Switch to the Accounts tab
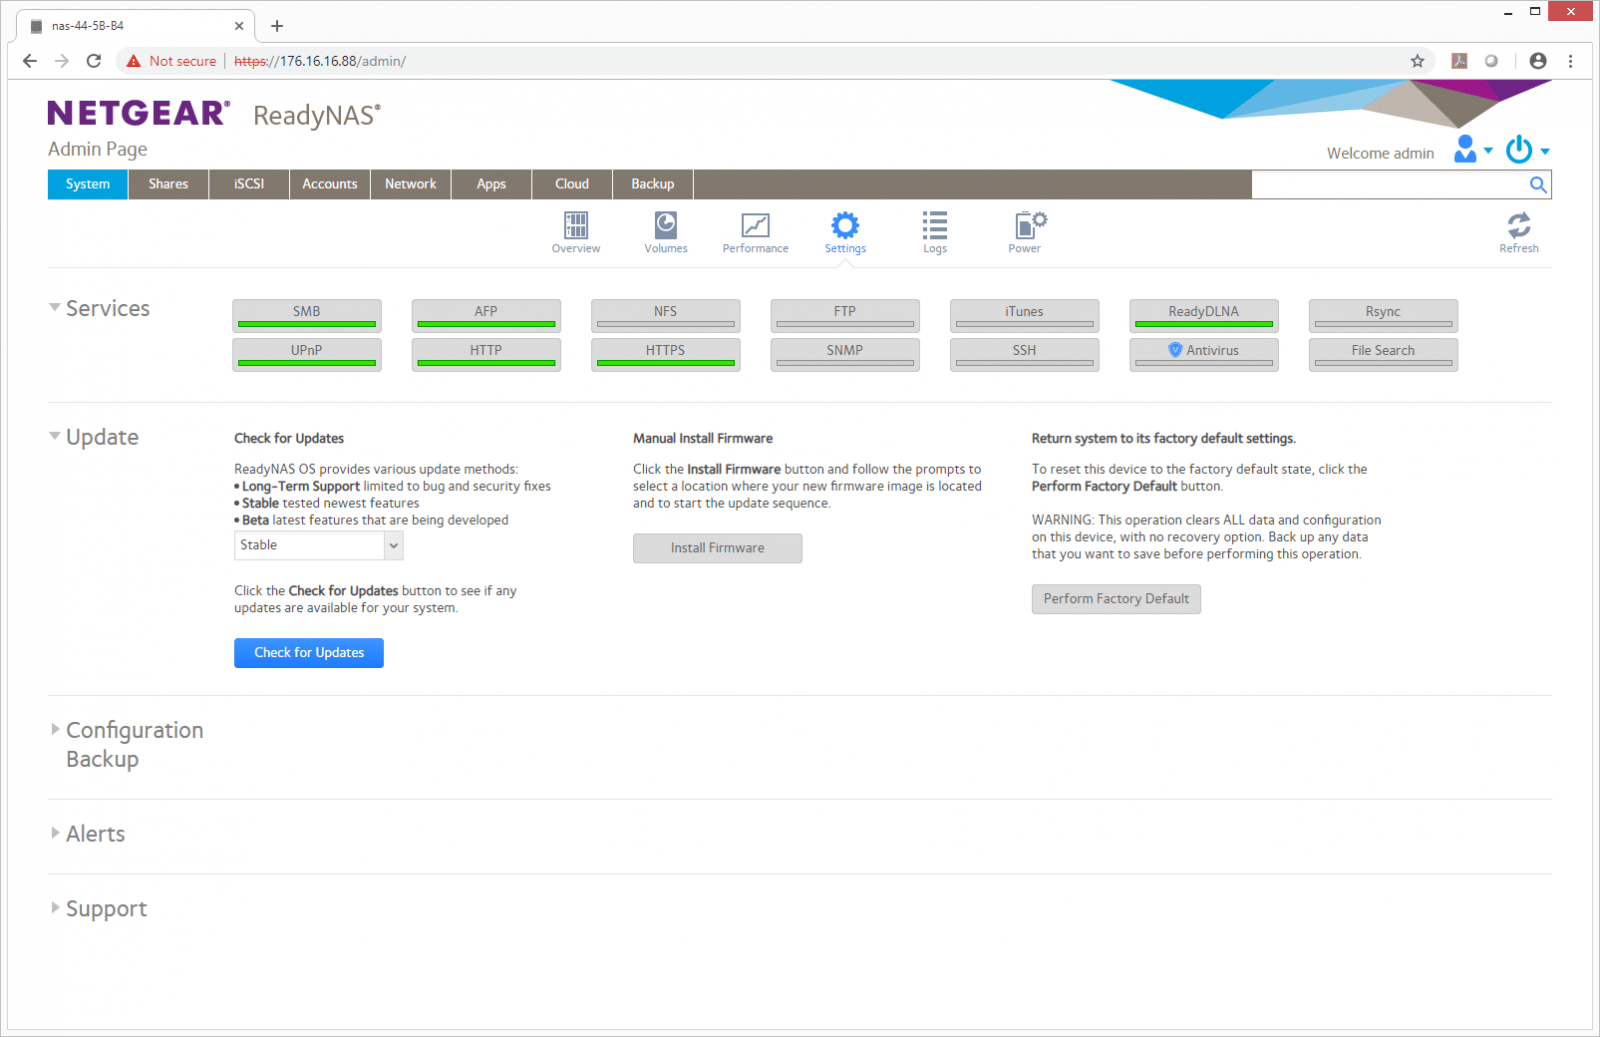Screen dimensions: 1600x1037 point(330,184)
